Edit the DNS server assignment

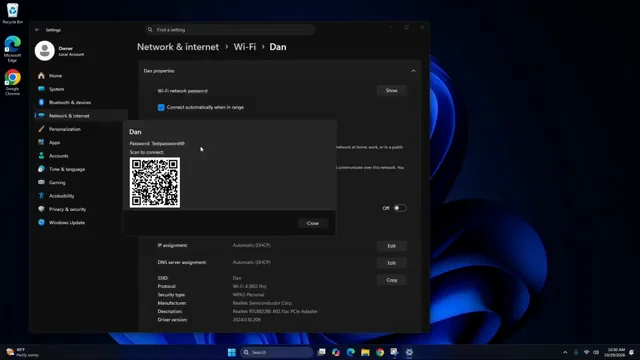tap(391, 263)
